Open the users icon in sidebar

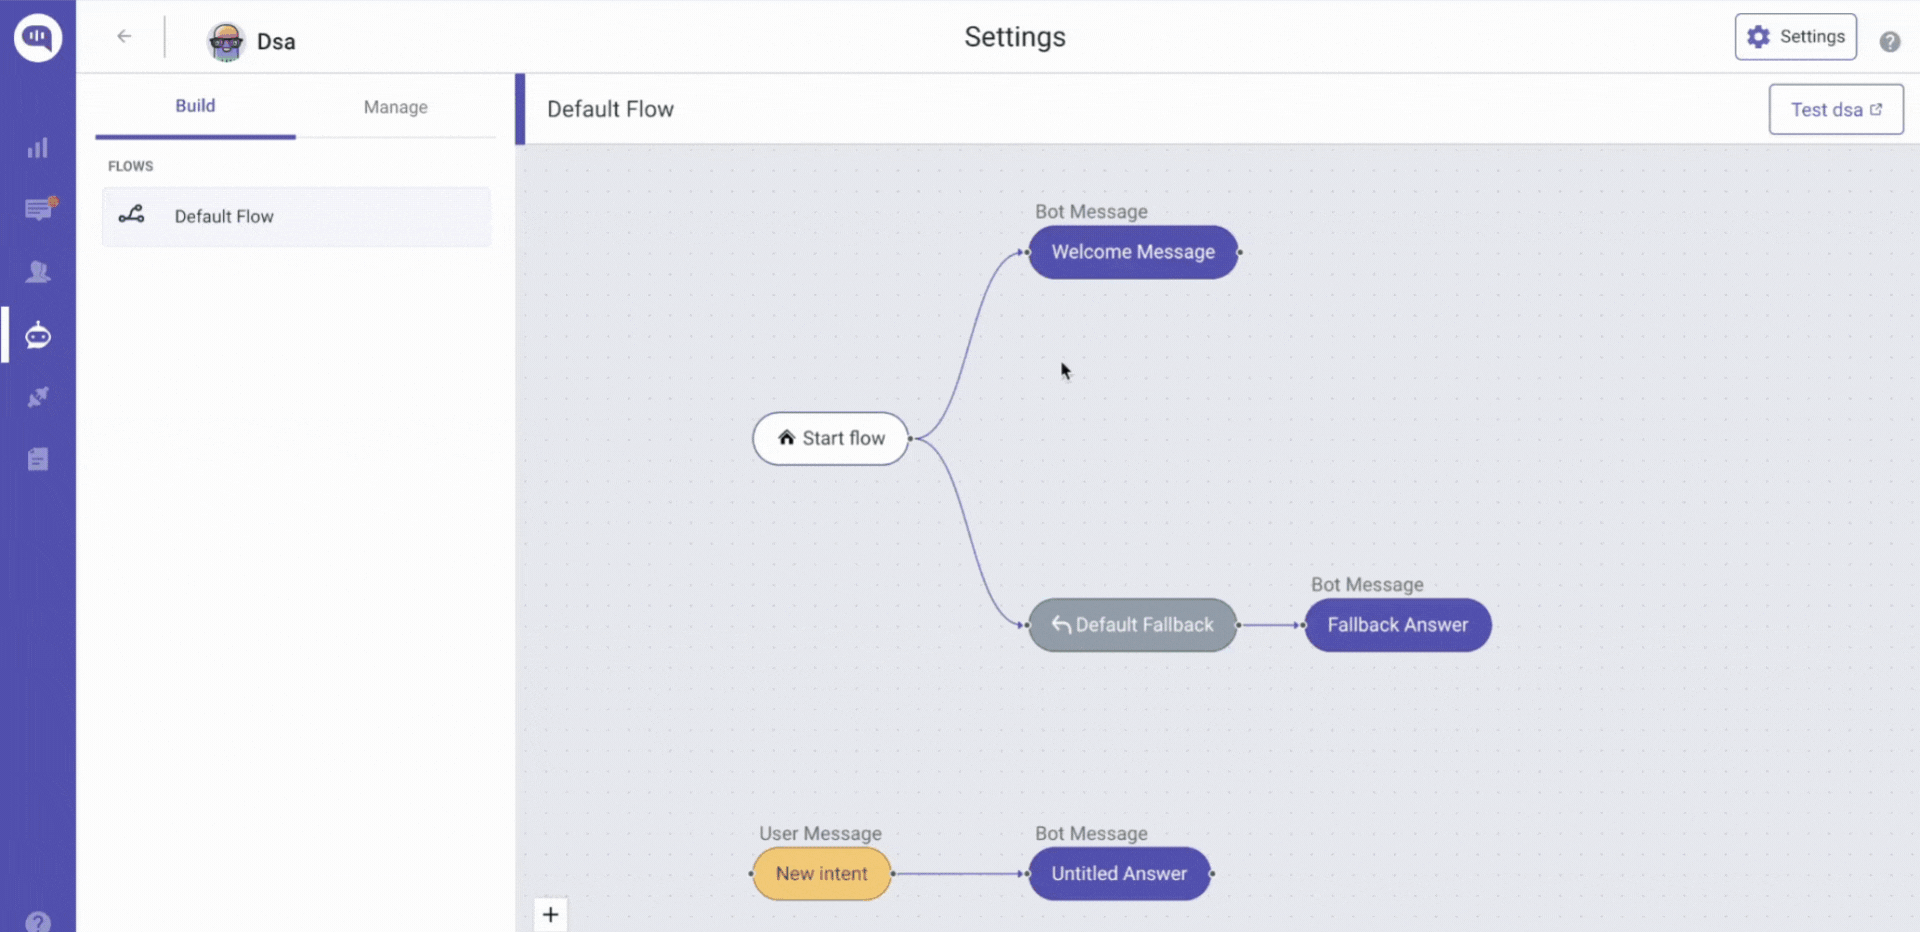(x=38, y=272)
